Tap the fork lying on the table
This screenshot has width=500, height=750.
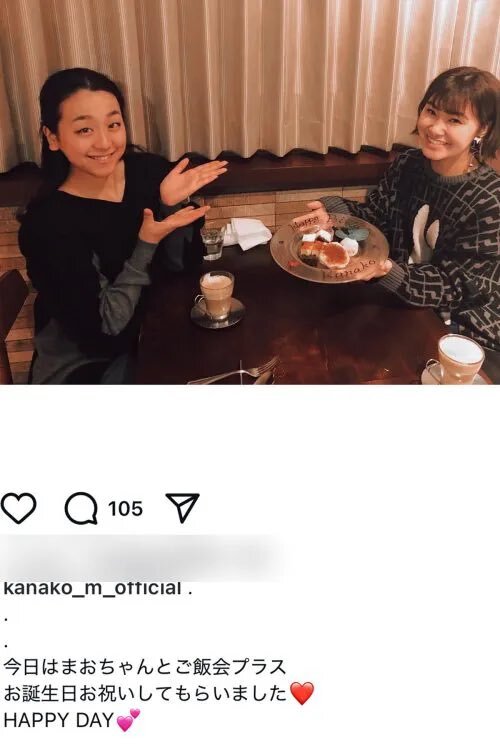coord(234,373)
